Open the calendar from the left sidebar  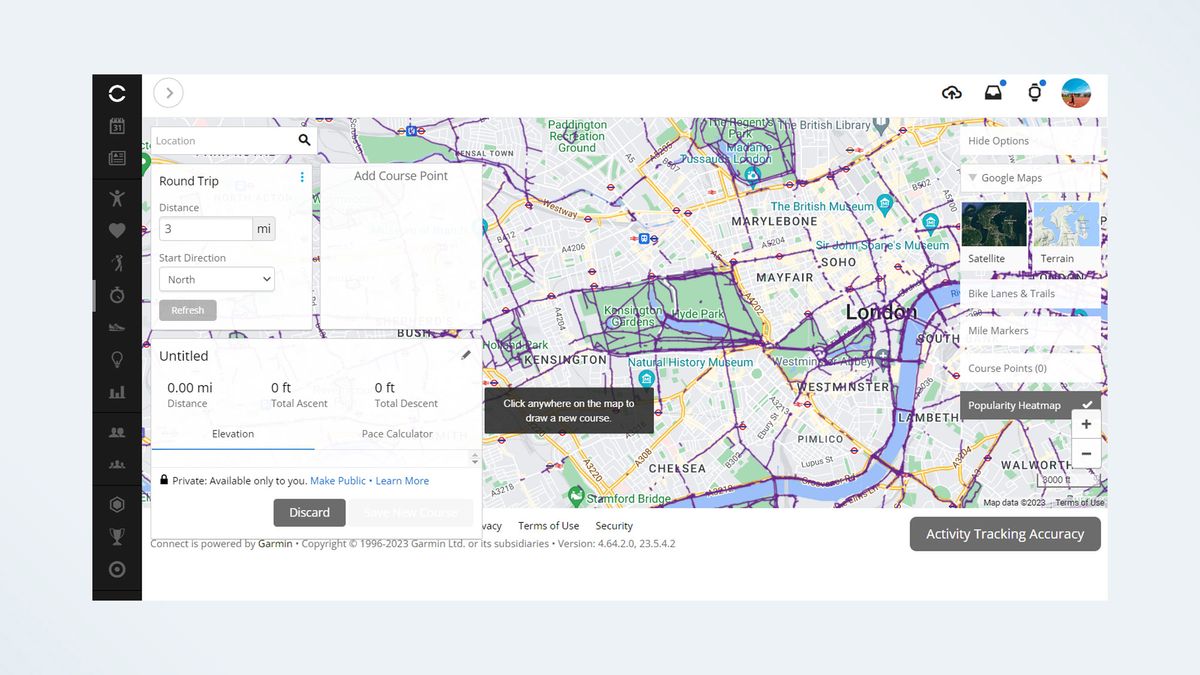pos(117,126)
